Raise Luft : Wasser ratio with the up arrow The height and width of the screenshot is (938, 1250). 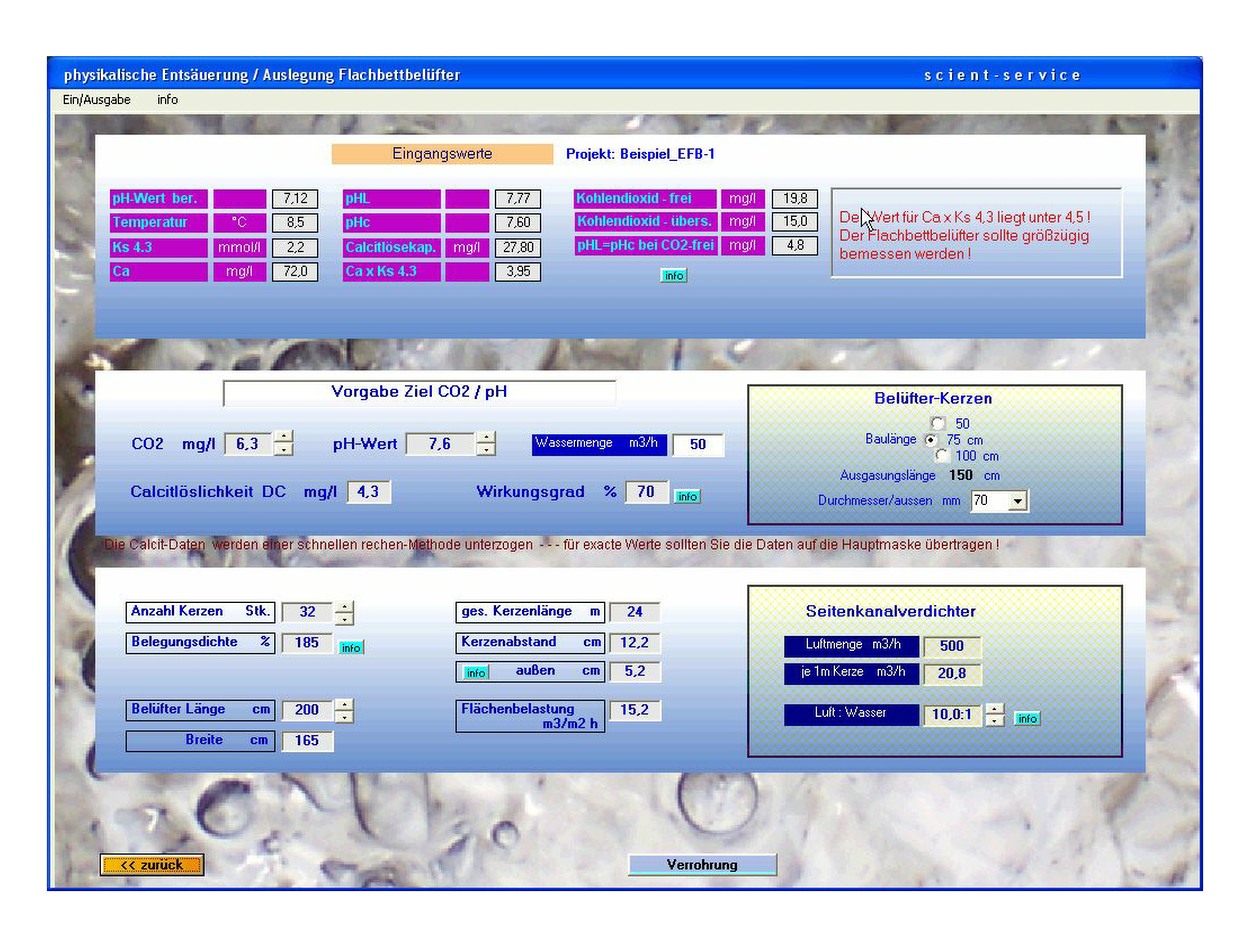(995, 709)
